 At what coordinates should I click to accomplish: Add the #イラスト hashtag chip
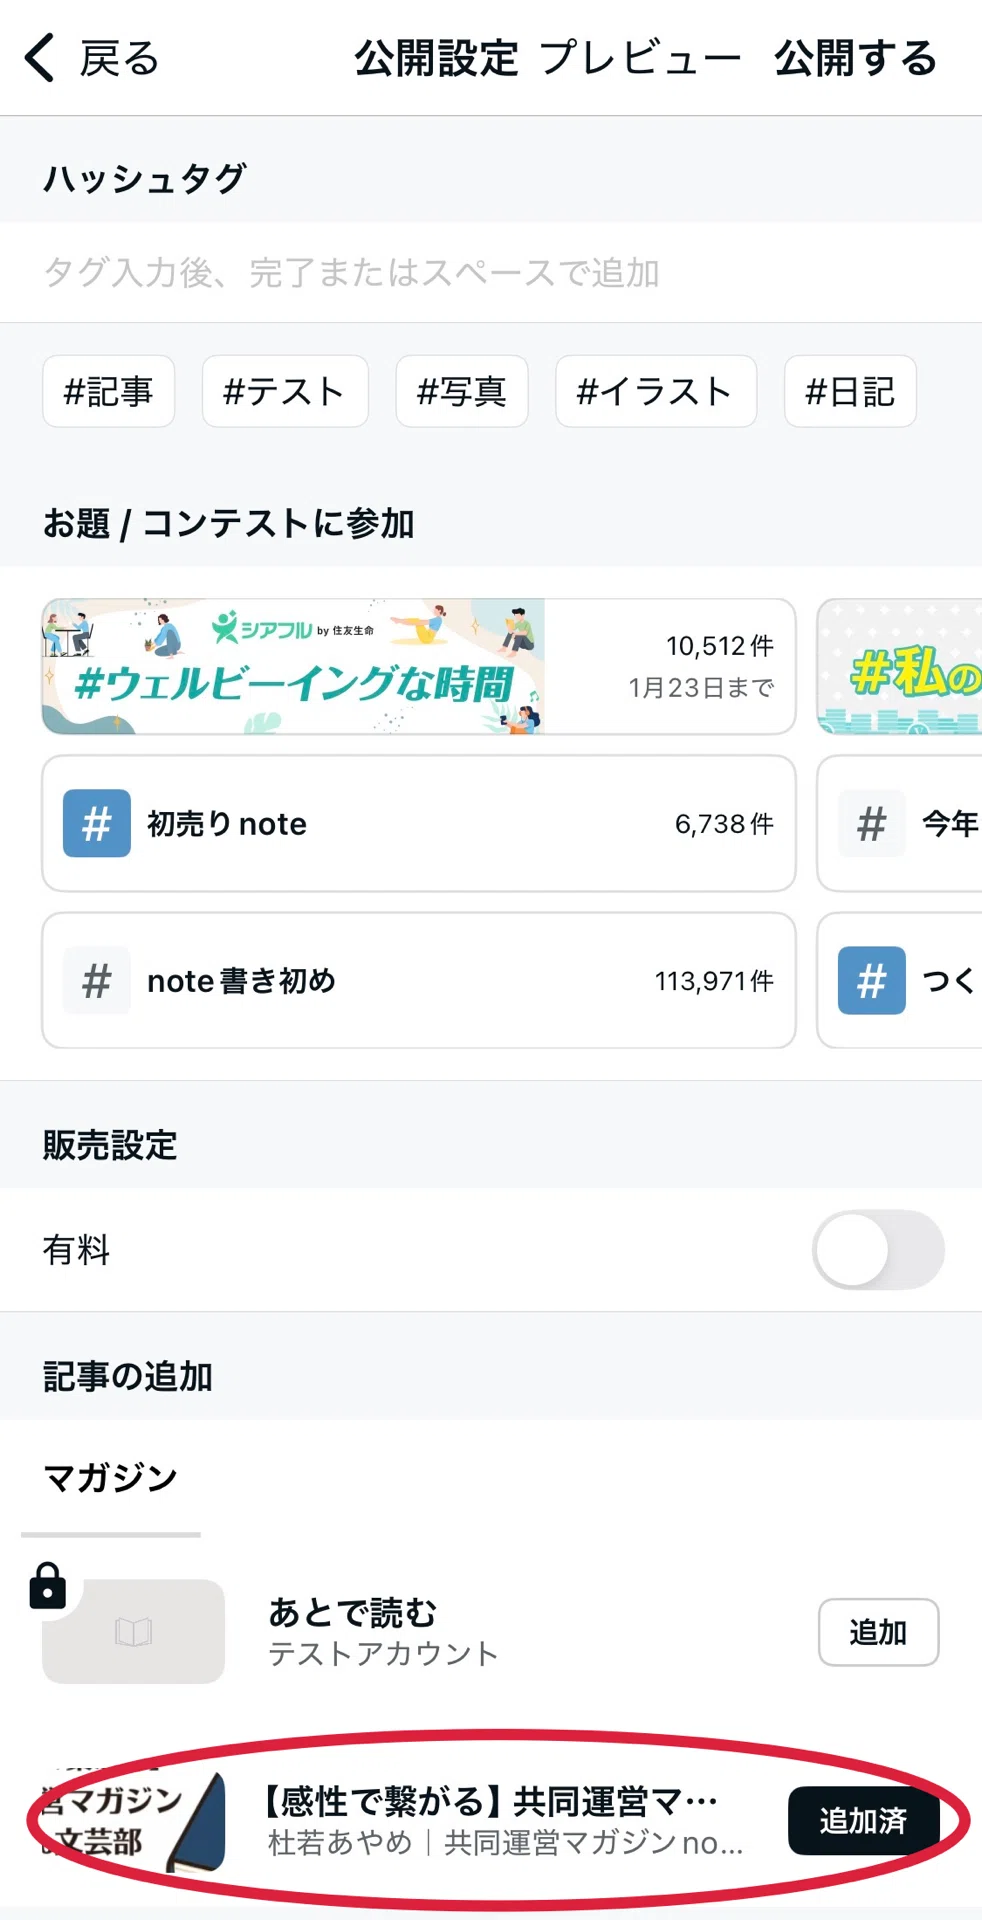click(x=656, y=391)
